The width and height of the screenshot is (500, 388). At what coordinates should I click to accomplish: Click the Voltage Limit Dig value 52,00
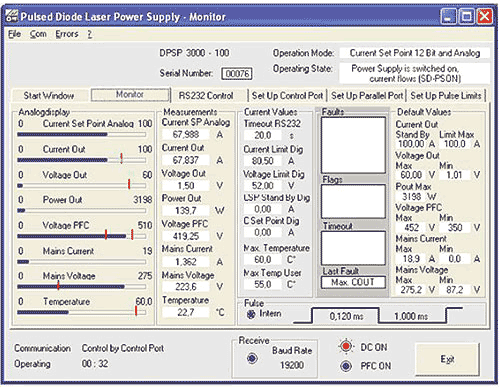click(x=263, y=186)
